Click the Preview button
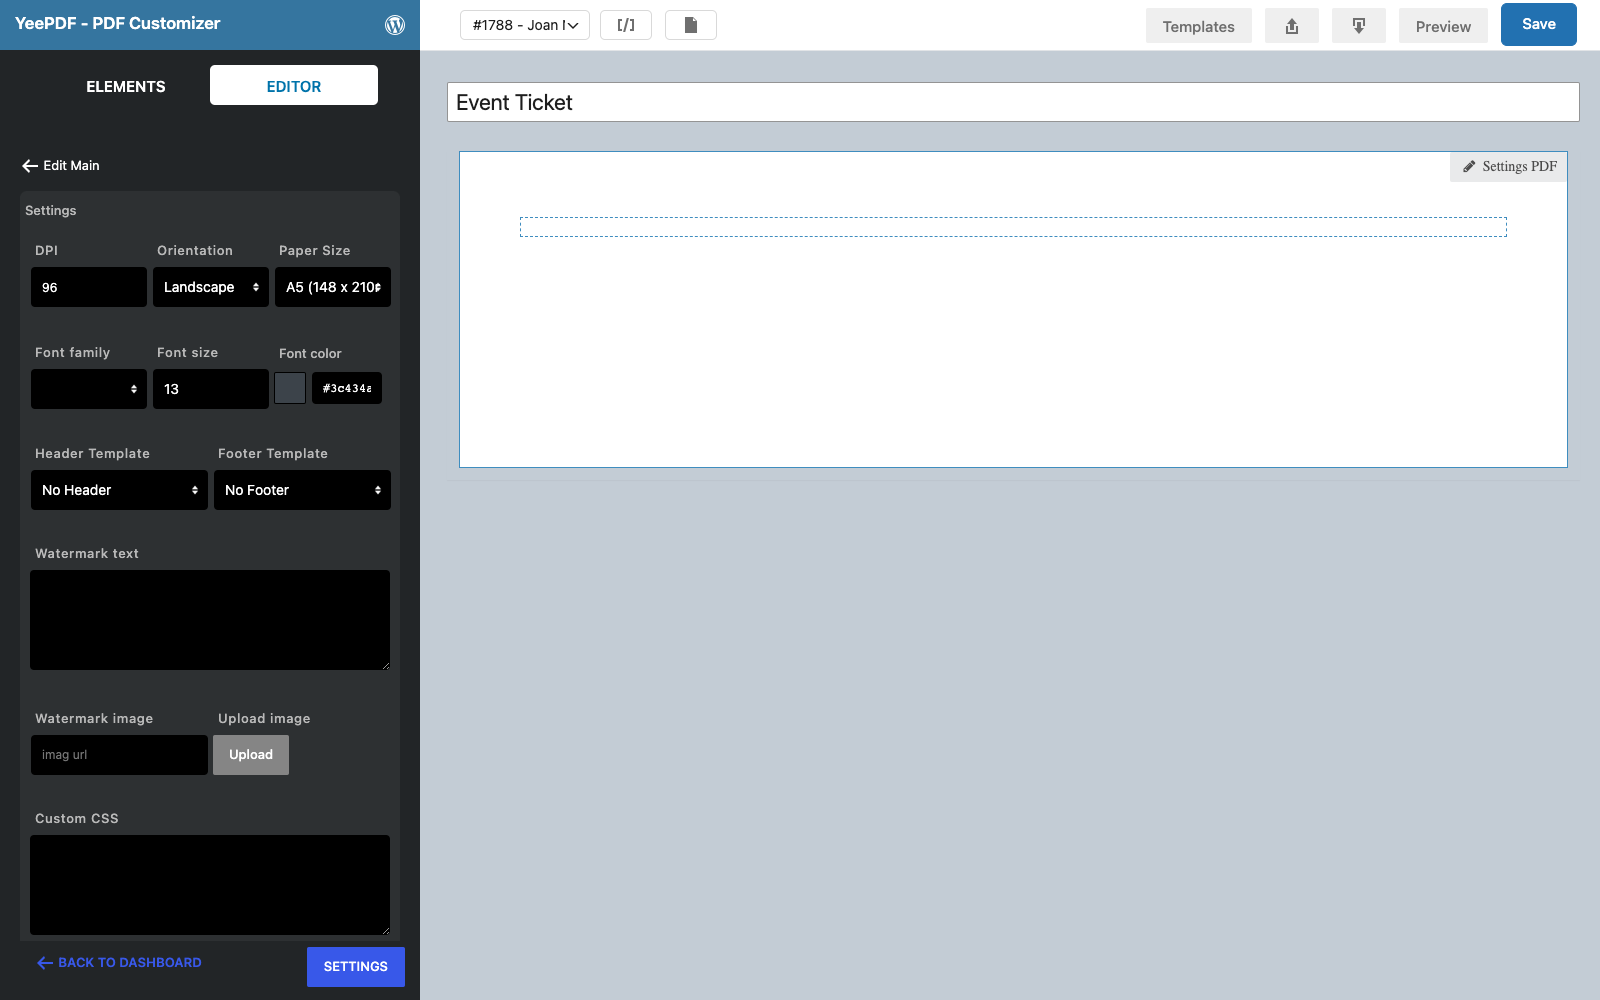 coord(1443,26)
